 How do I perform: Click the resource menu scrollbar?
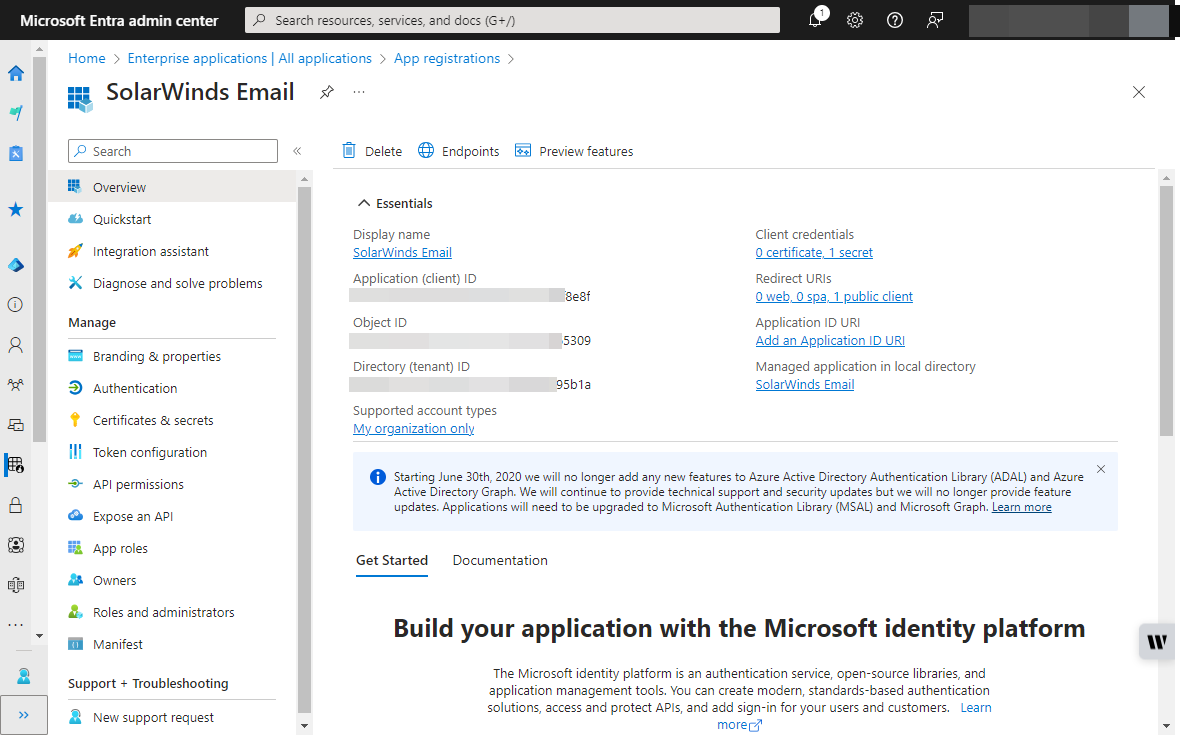305,449
